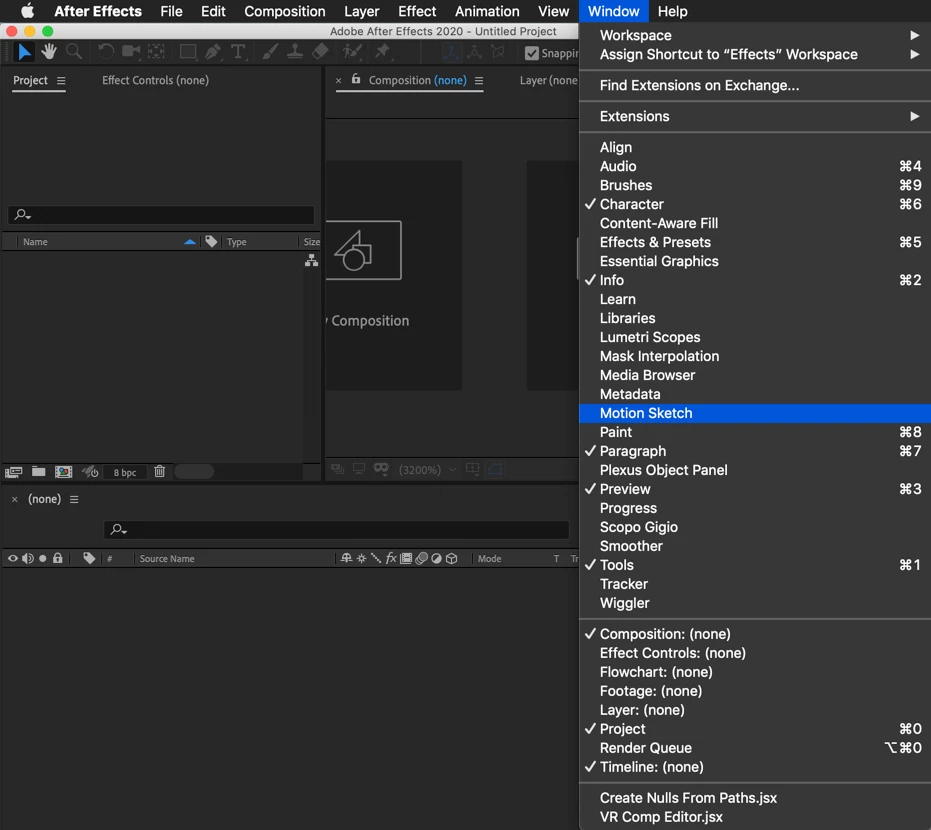Viewport: 931px width, 830px height.
Task: Toggle the Character panel menu item
Action: (x=755, y=204)
